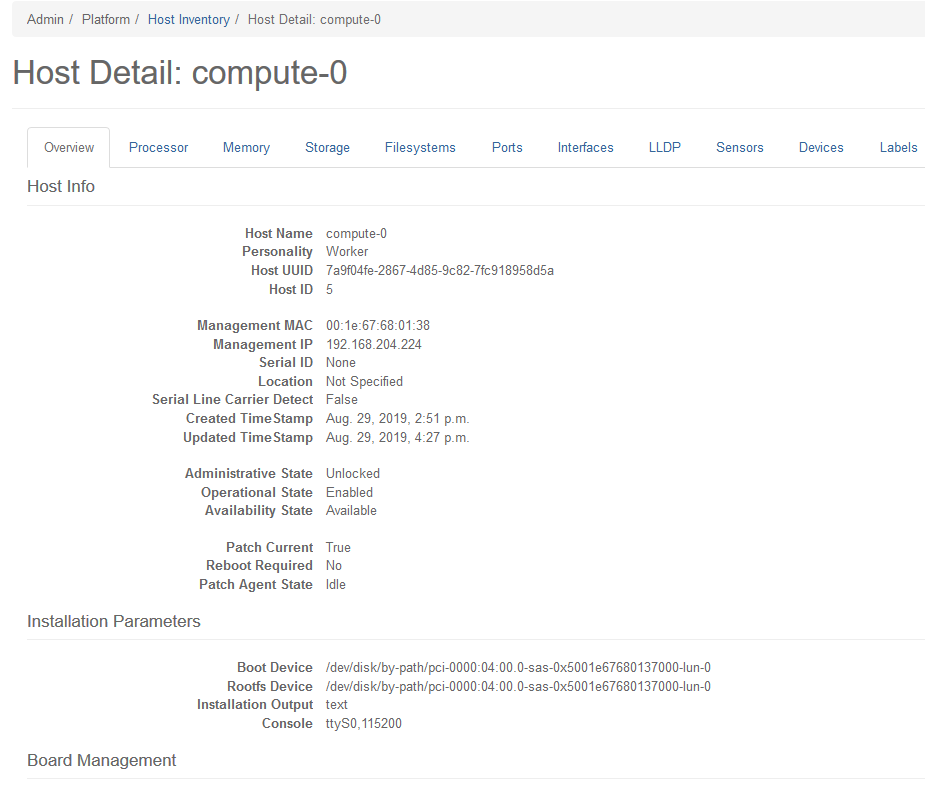
Task: Navigate to Host Inventory breadcrumb link
Action: point(188,19)
